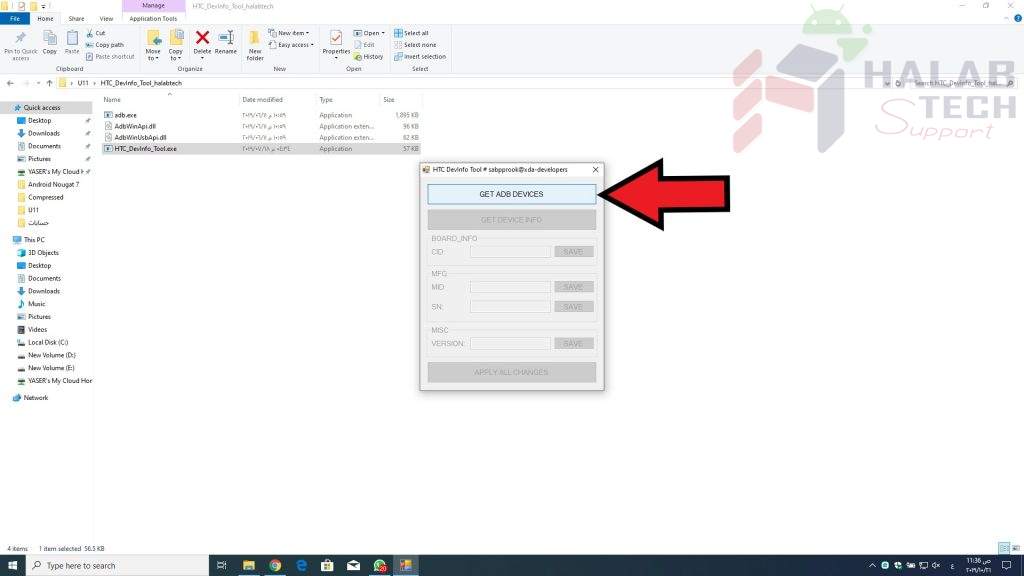Click Copy path command
The width and height of the screenshot is (1024, 576).
click(x=104, y=45)
